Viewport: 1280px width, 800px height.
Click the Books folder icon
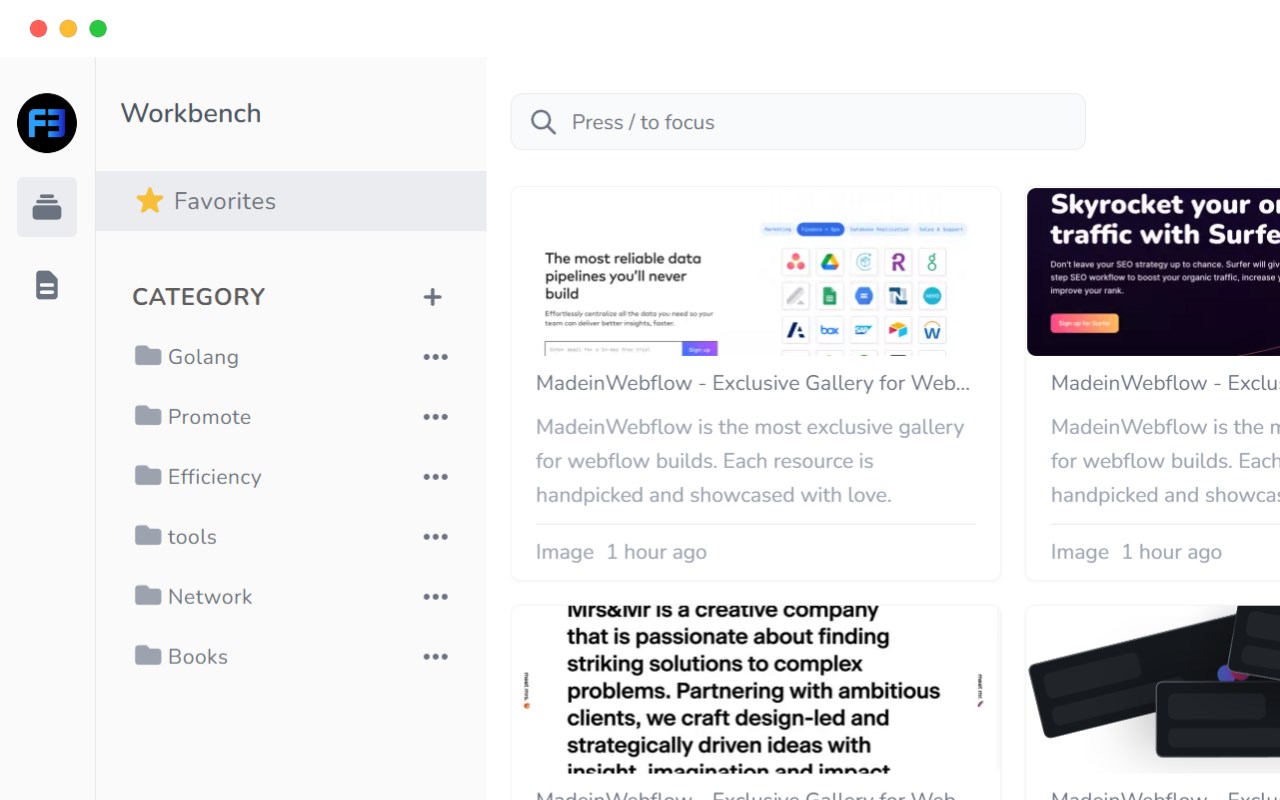click(x=148, y=656)
